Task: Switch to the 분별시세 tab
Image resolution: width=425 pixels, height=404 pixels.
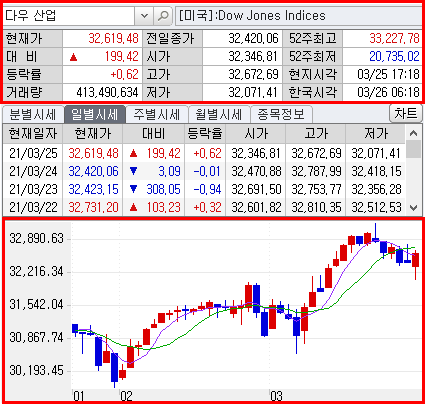Action: pyautogui.click(x=33, y=114)
